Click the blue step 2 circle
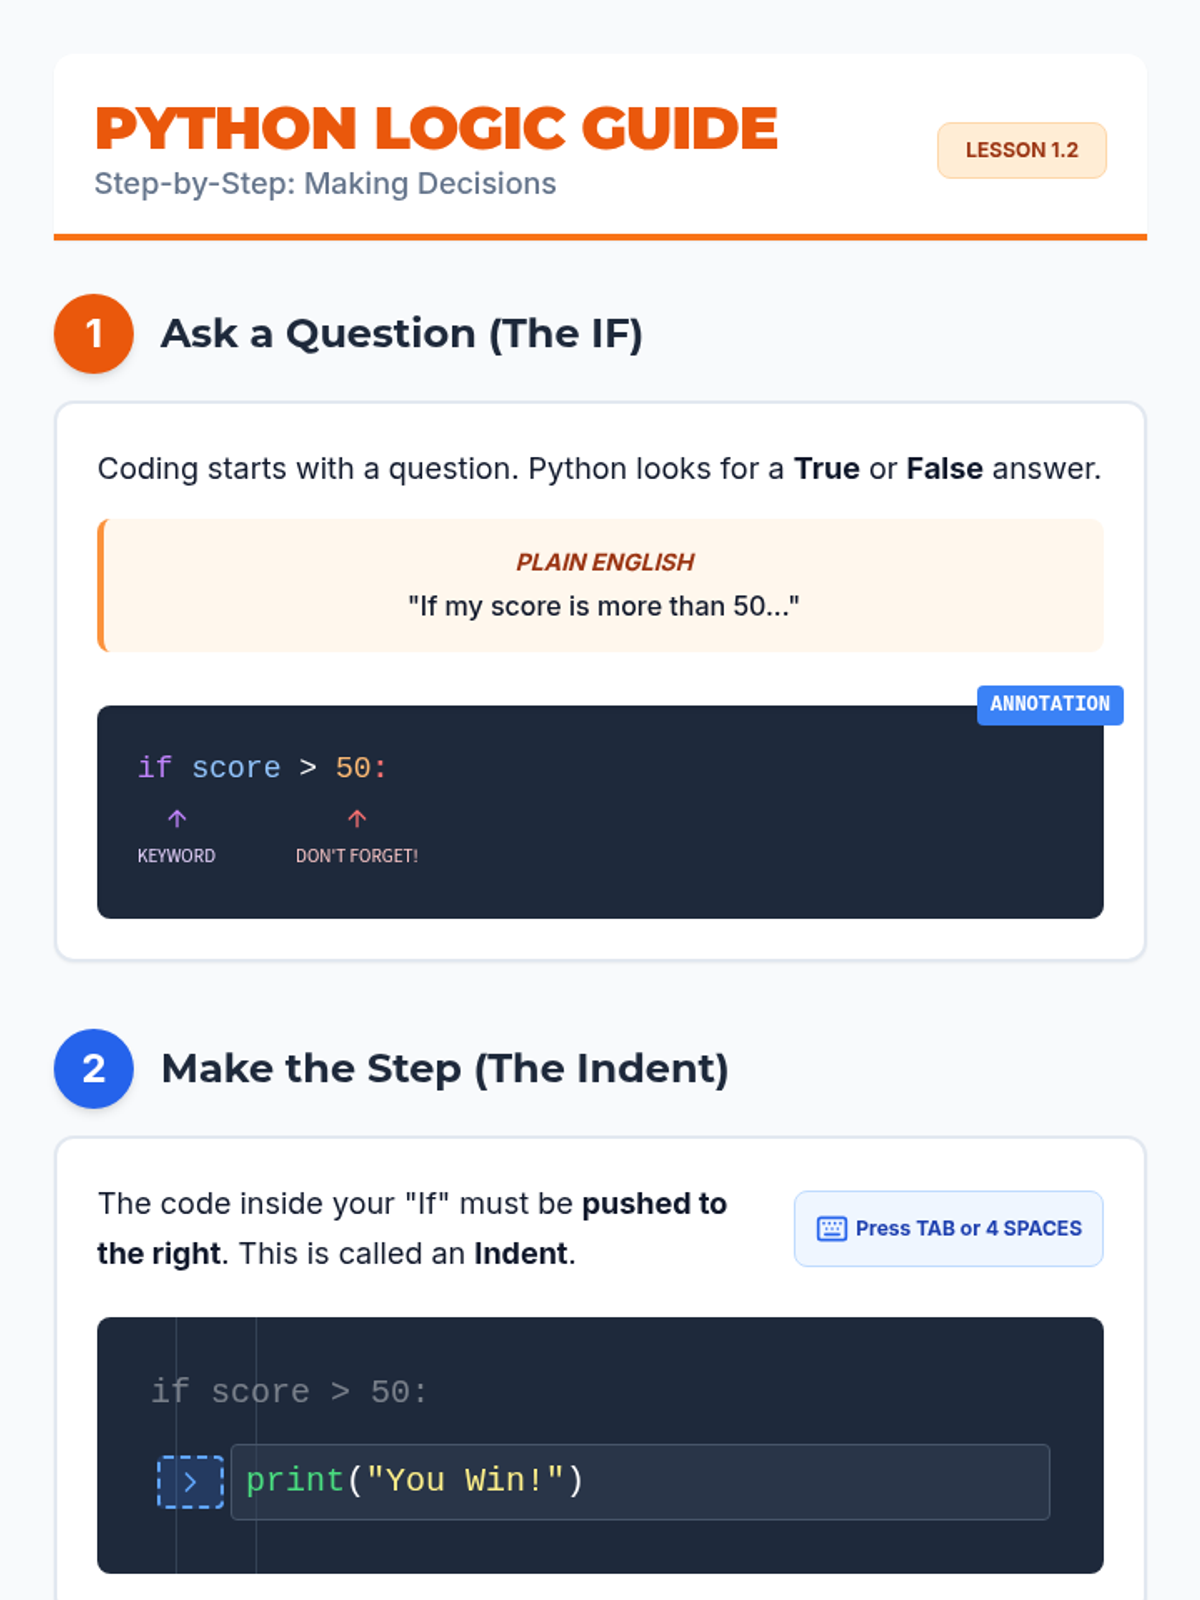The height and width of the screenshot is (1600, 1200). [x=94, y=1069]
